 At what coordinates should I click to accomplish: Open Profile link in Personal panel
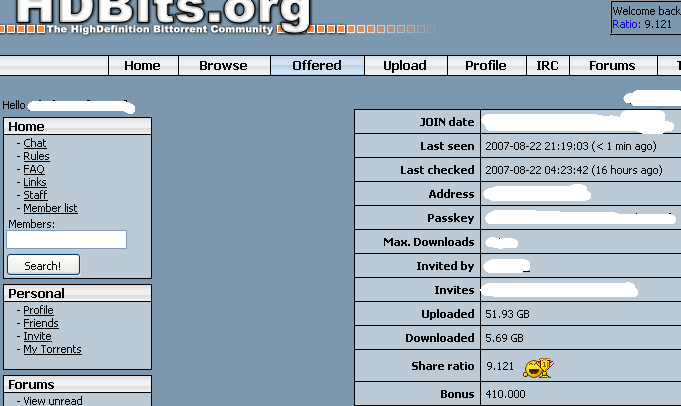(x=38, y=310)
